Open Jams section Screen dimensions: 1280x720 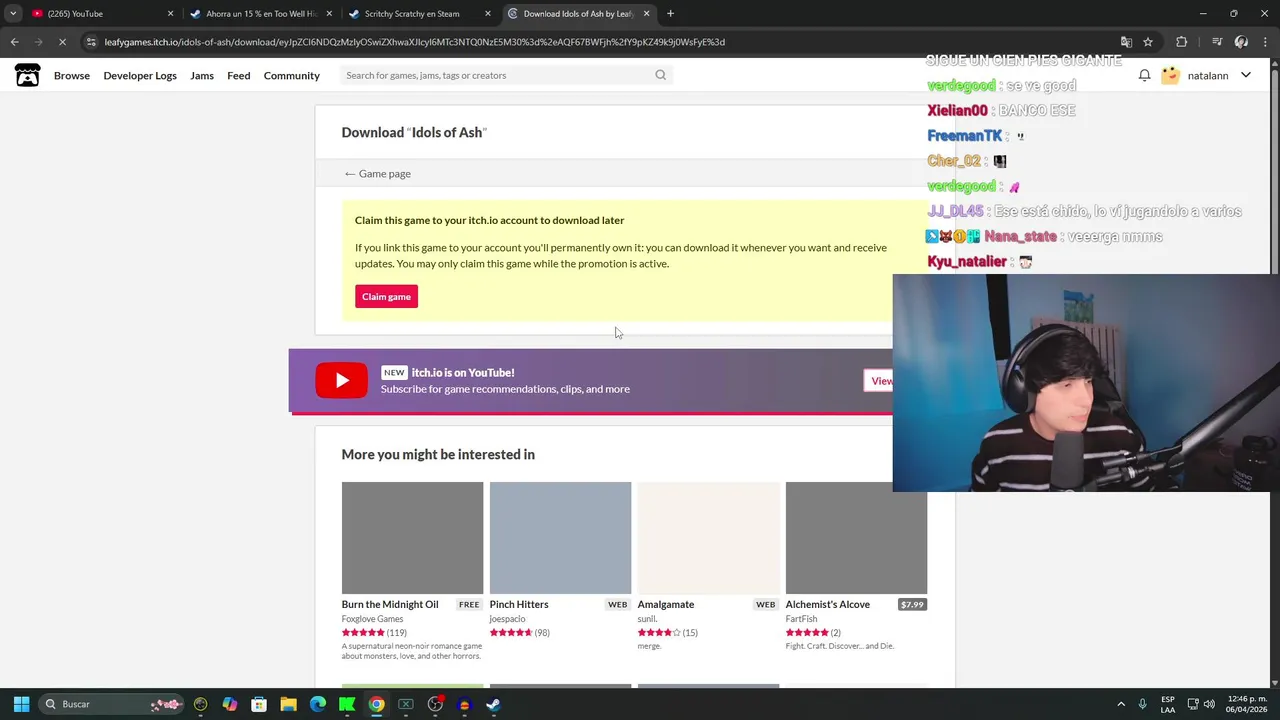[x=202, y=75]
